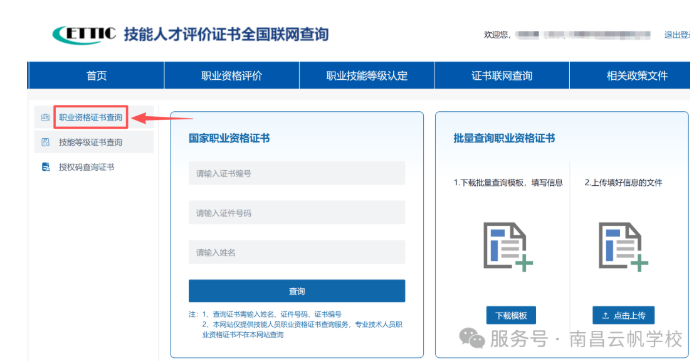This screenshot has width=690, height=361.
Task: Click the 欢迎您 greeting text
Action: pos(497,35)
